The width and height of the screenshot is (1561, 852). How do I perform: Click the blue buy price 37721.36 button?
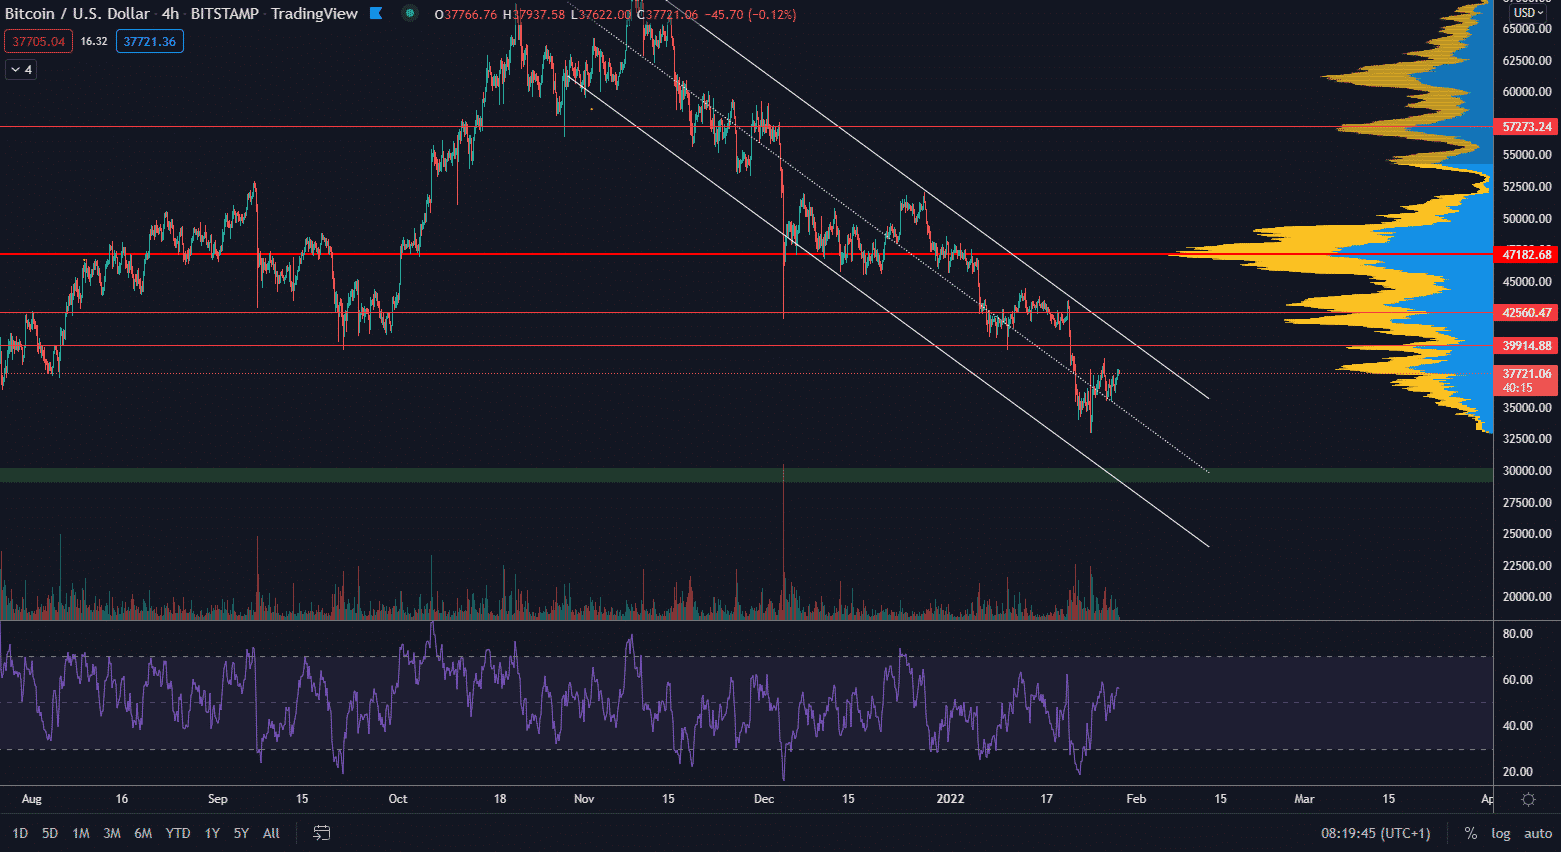click(x=150, y=41)
